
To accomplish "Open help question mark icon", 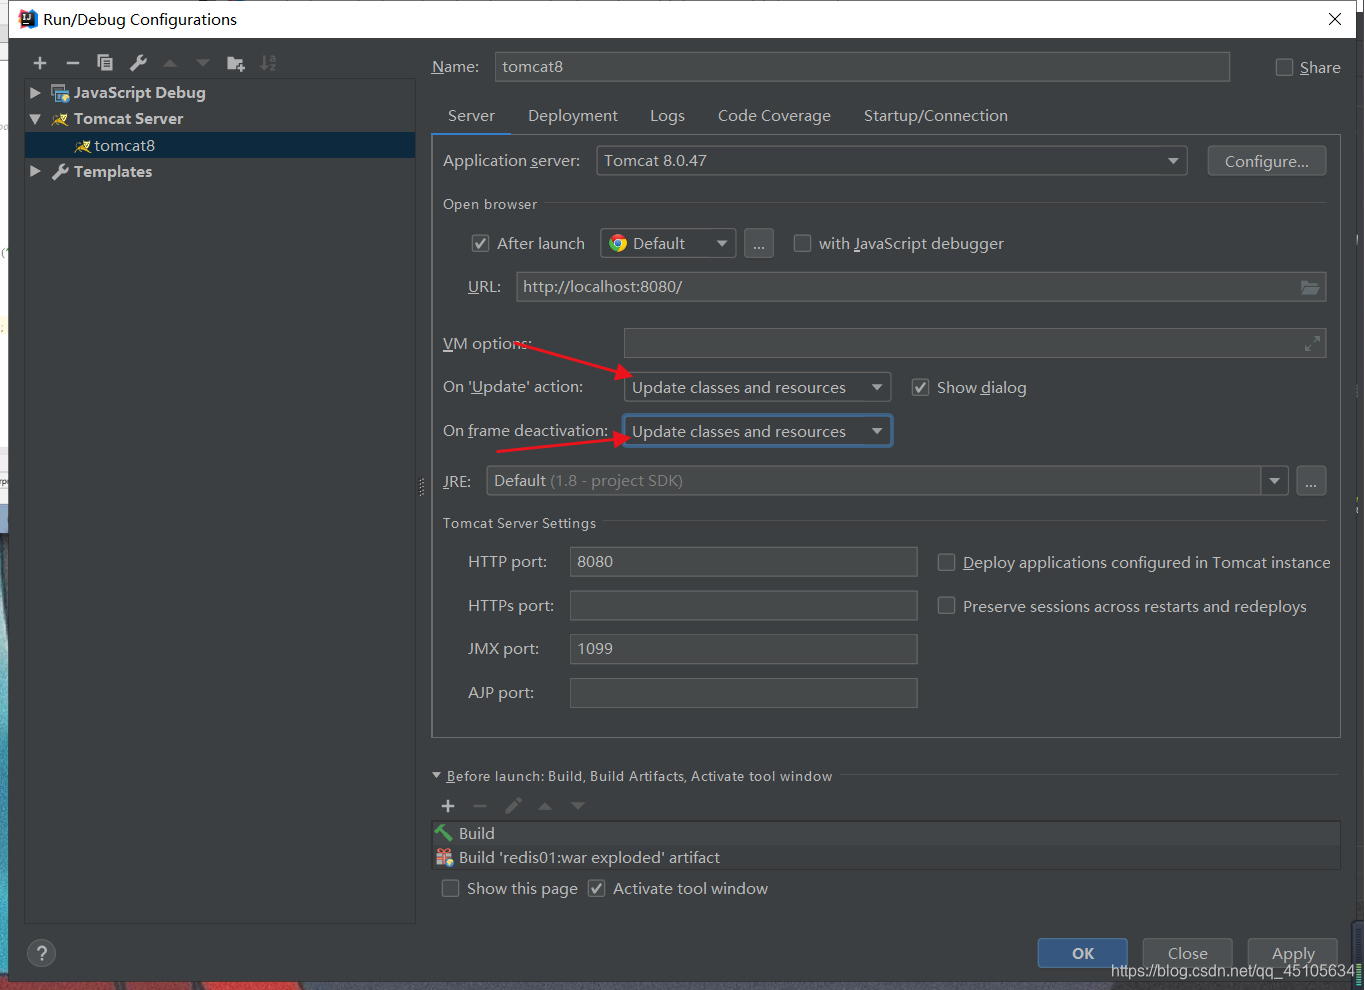I will tap(41, 953).
